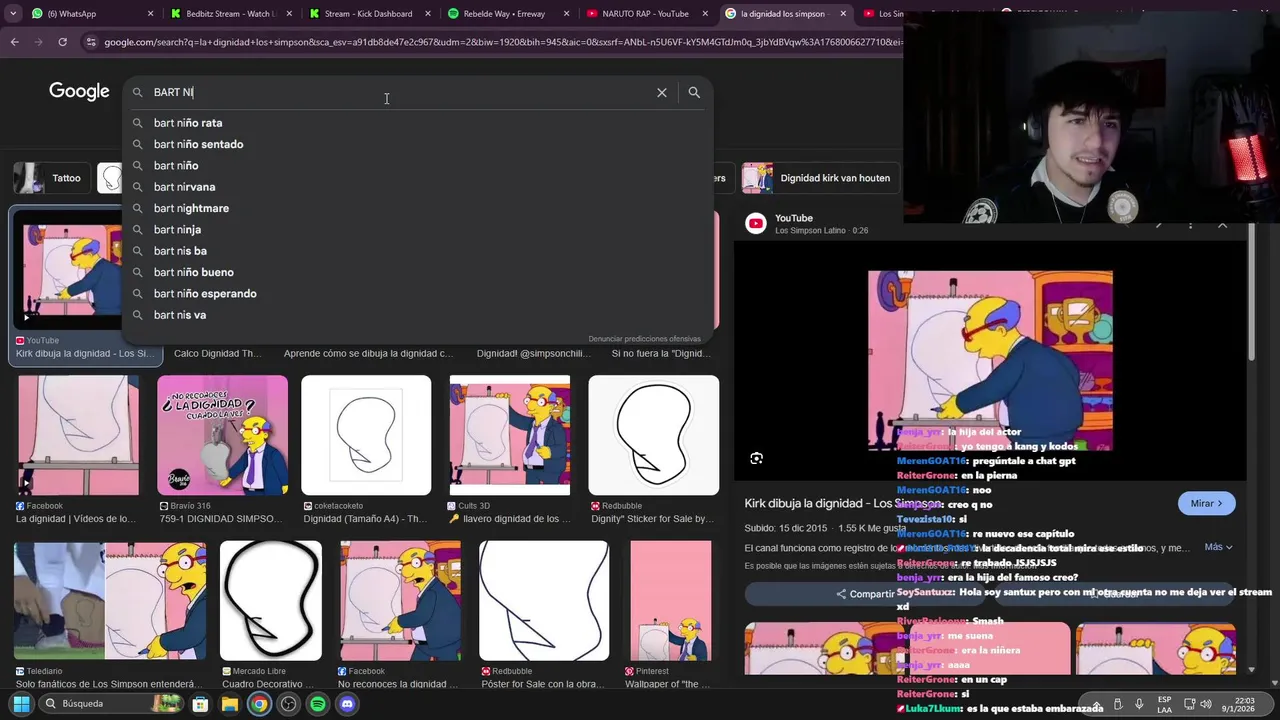Open Discord from taskbar
The width and height of the screenshot is (1280, 720).
coord(347,704)
